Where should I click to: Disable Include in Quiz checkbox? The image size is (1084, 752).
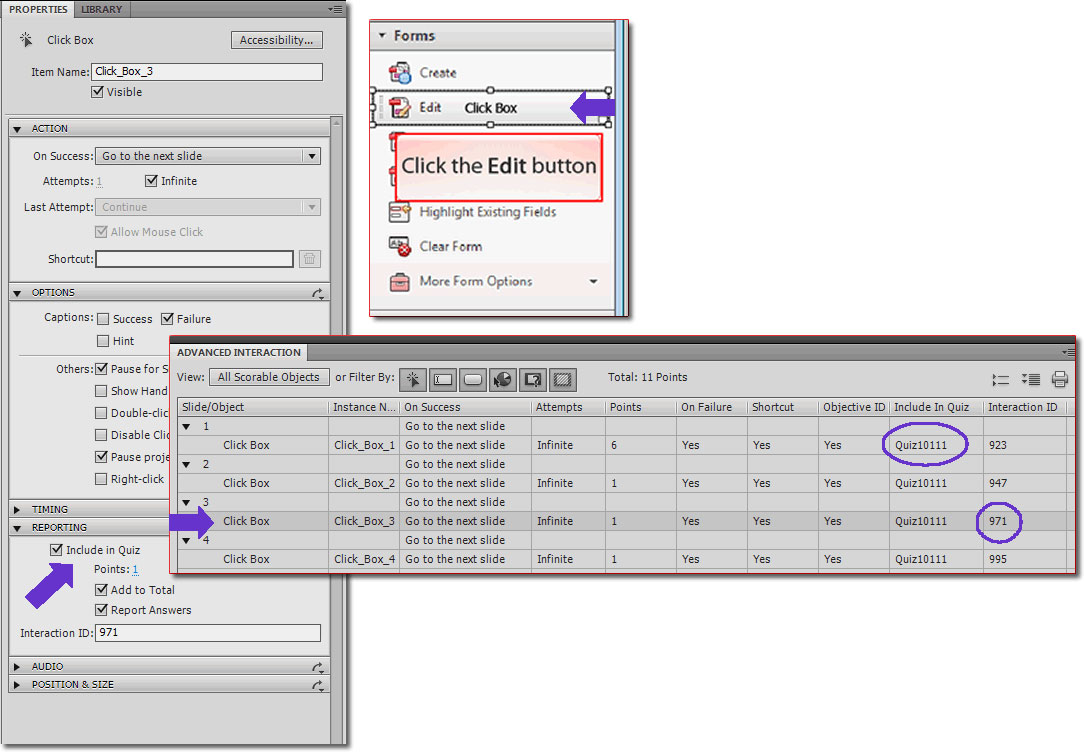[57, 550]
